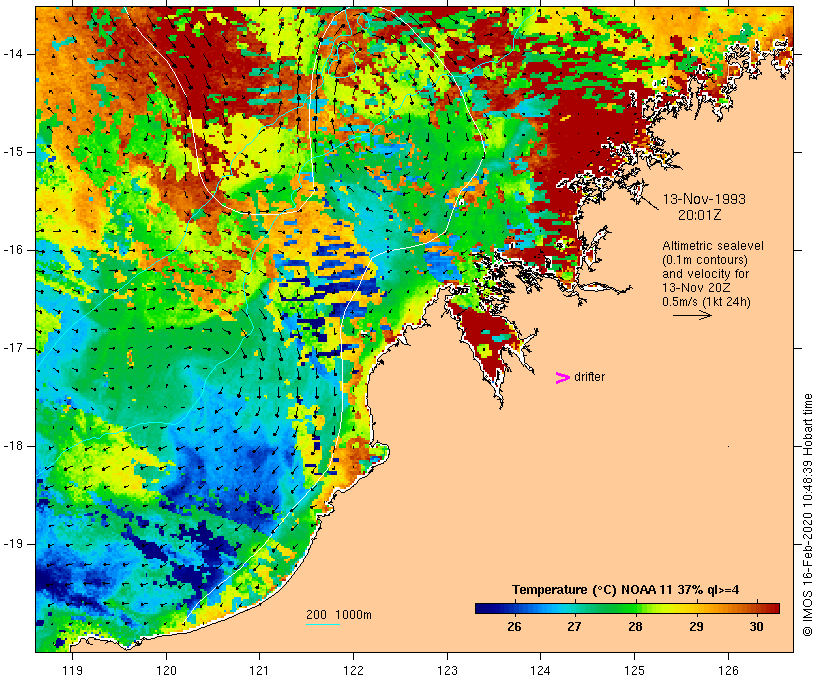
Task: Click the longitude axis label 121
Action: (259, 670)
